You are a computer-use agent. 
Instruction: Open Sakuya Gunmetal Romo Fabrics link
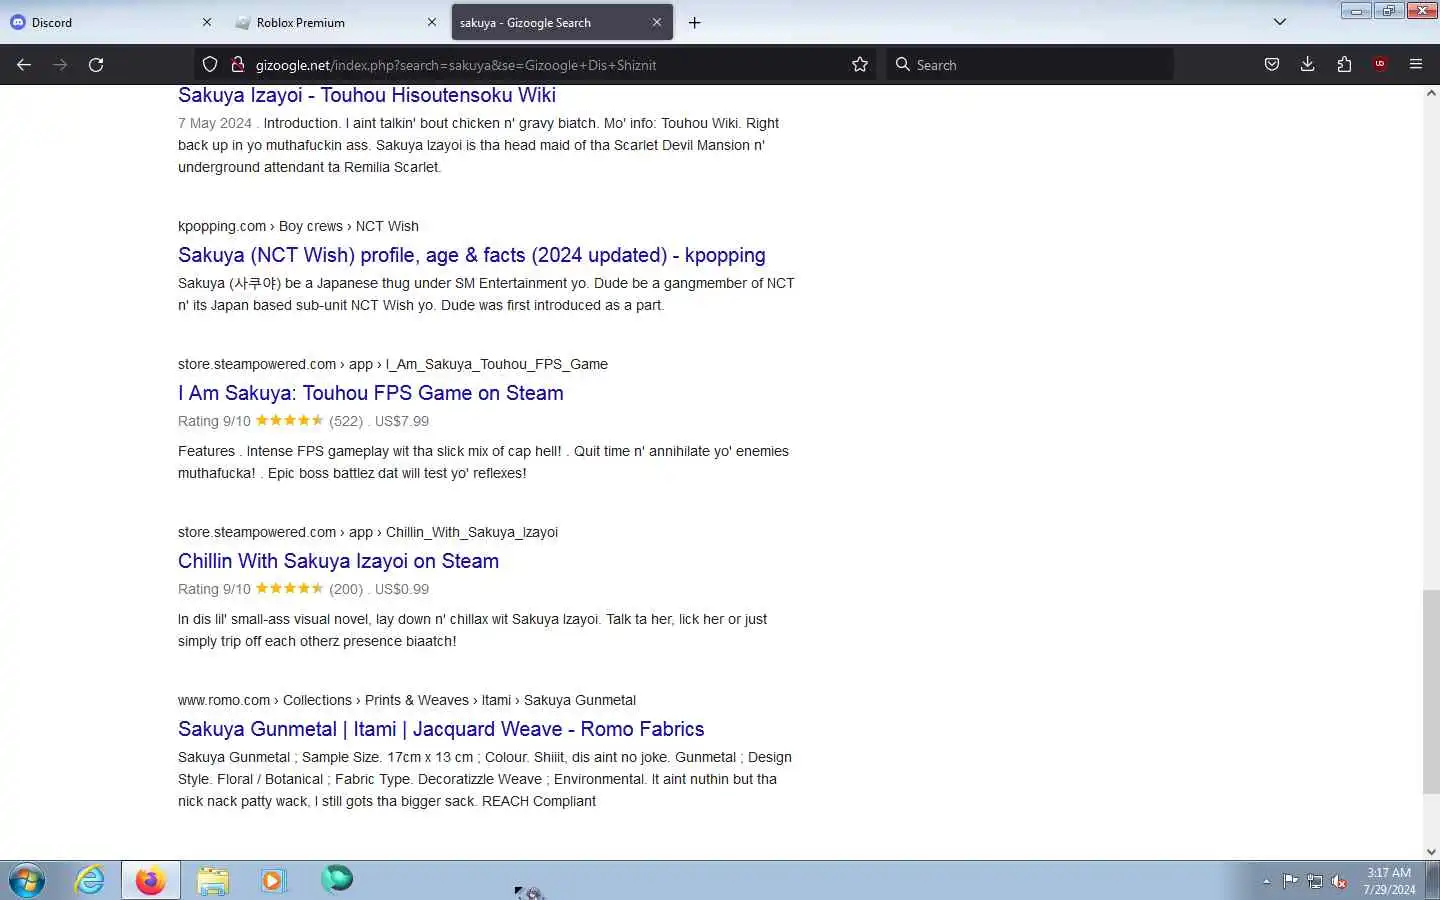441,729
